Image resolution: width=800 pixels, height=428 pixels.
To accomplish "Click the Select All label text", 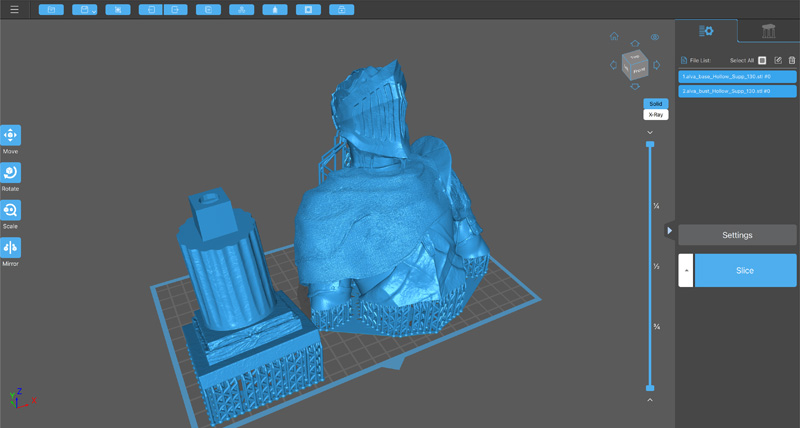I will click(742, 60).
